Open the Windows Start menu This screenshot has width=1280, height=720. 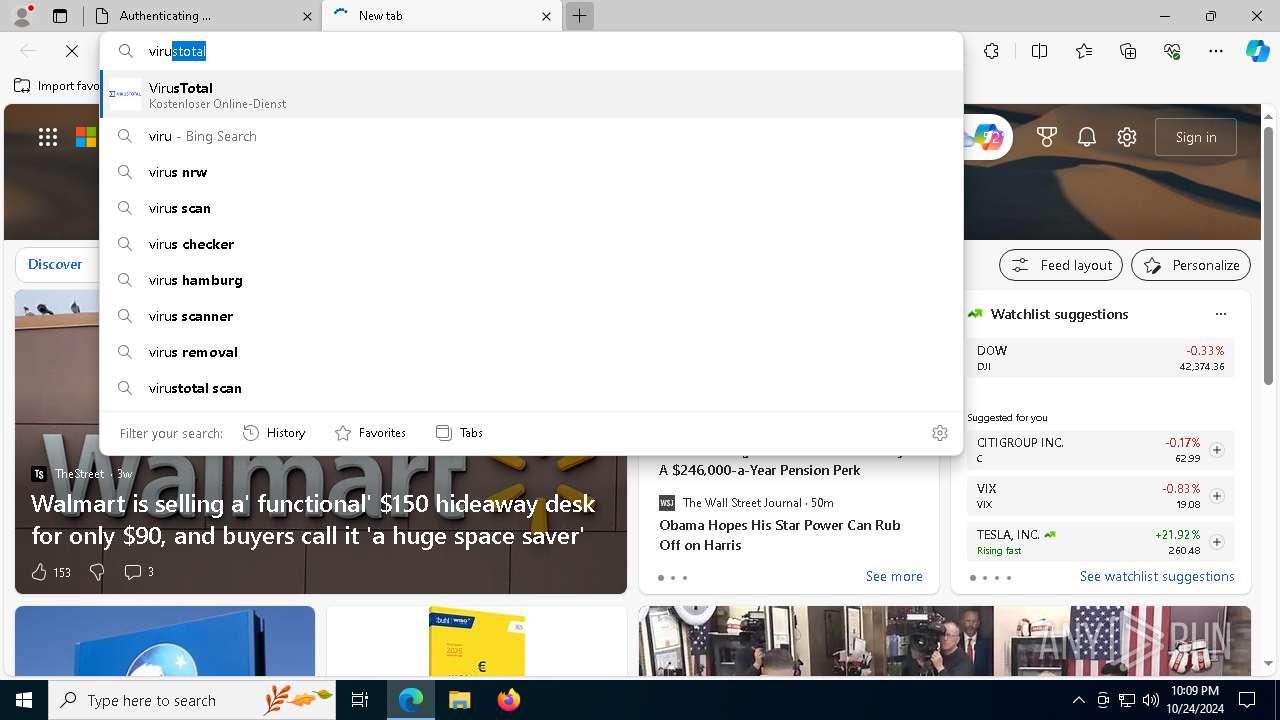[x=24, y=700]
